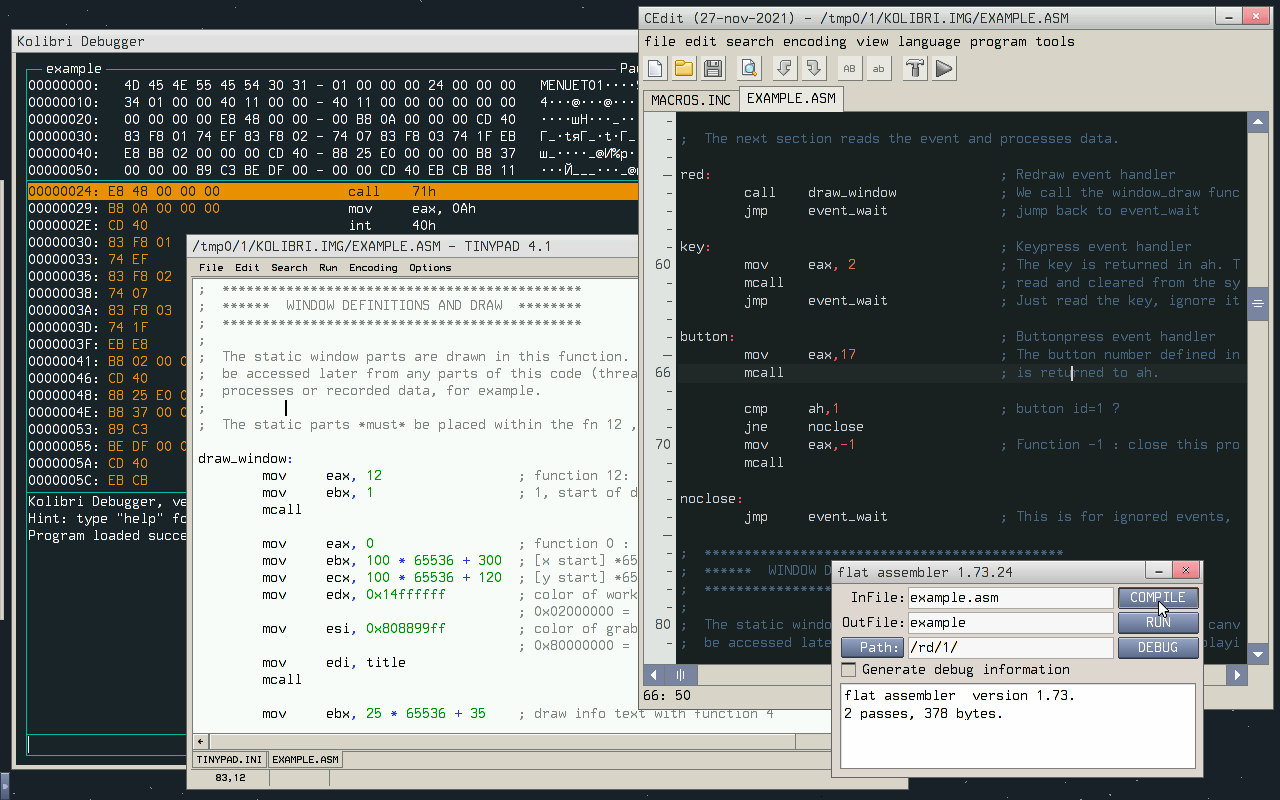This screenshot has width=1280, height=800.
Task: Open the Run menu in Tinypad
Action: (x=328, y=267)
